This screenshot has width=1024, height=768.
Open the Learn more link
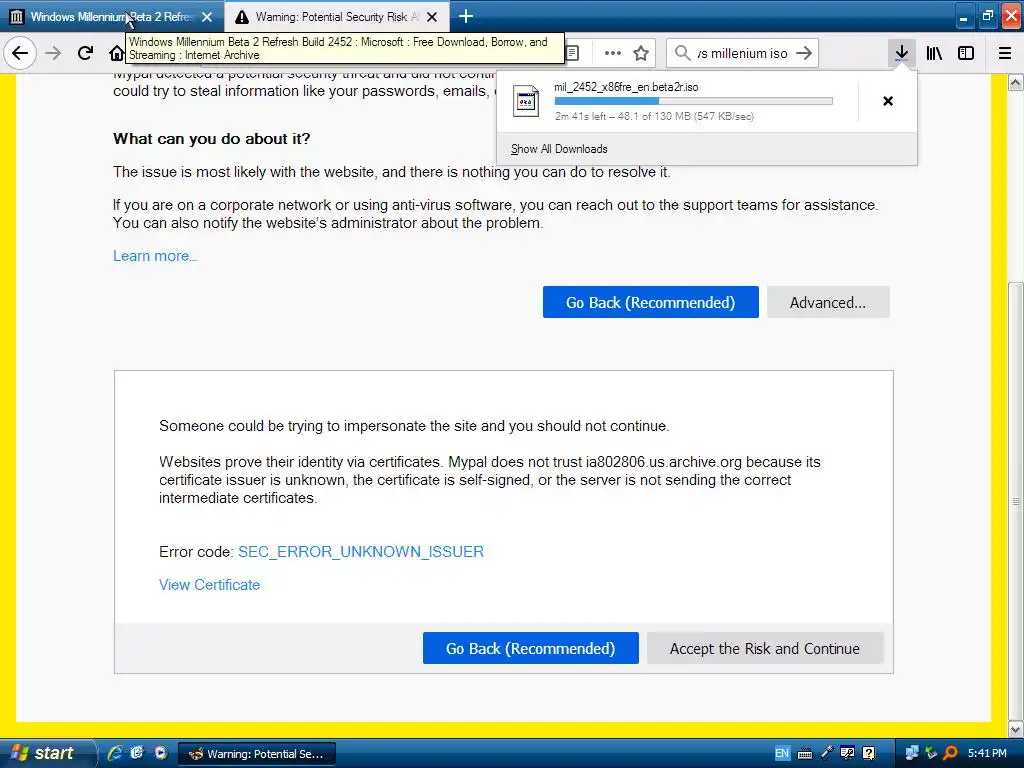pyautogui.click(x=155, y=256)
